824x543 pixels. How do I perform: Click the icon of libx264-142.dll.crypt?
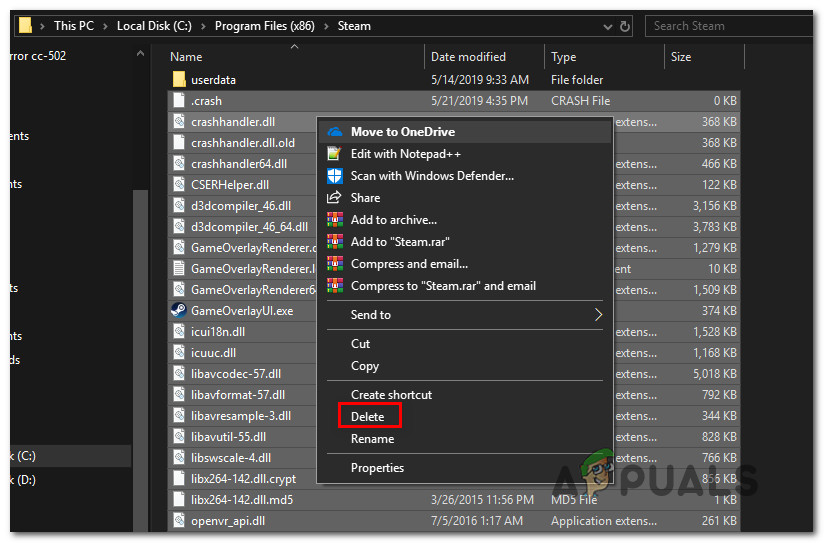[x=179, y=478]
